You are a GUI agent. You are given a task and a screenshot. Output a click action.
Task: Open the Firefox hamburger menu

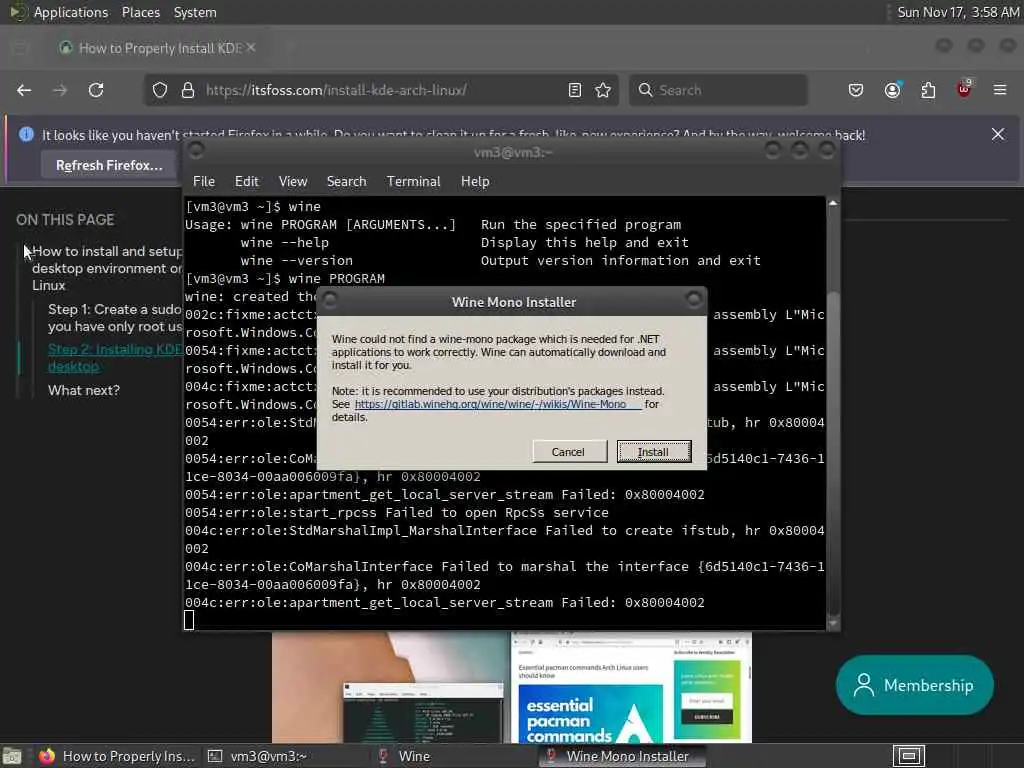pos(1000,90)
